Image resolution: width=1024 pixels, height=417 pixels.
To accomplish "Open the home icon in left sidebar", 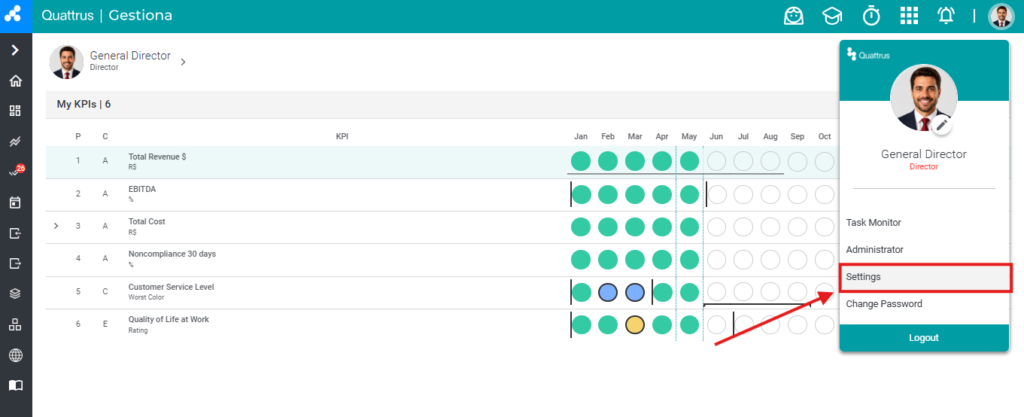I will pos(16,81).
